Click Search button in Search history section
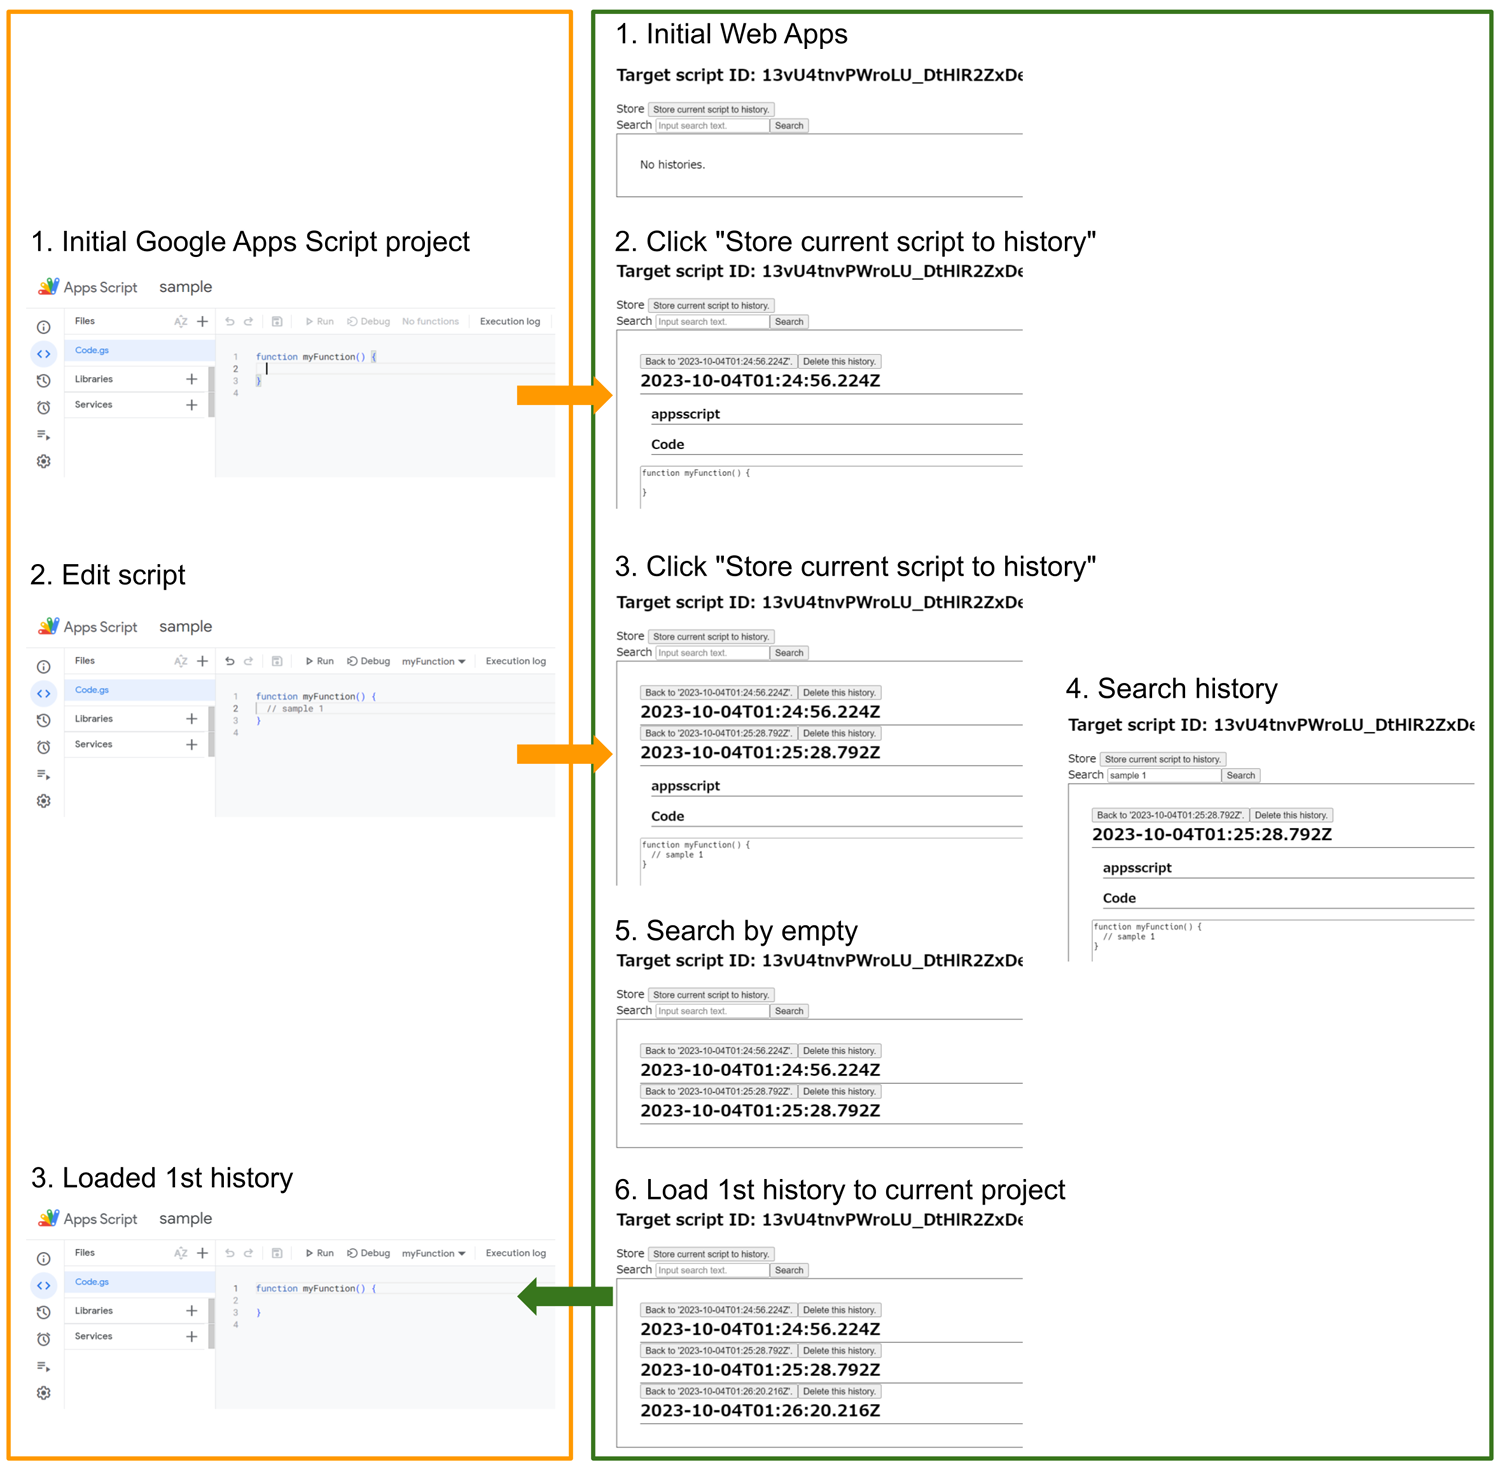The width and height of the screenshot is (1500, 1469). [x=1240, y=775]
